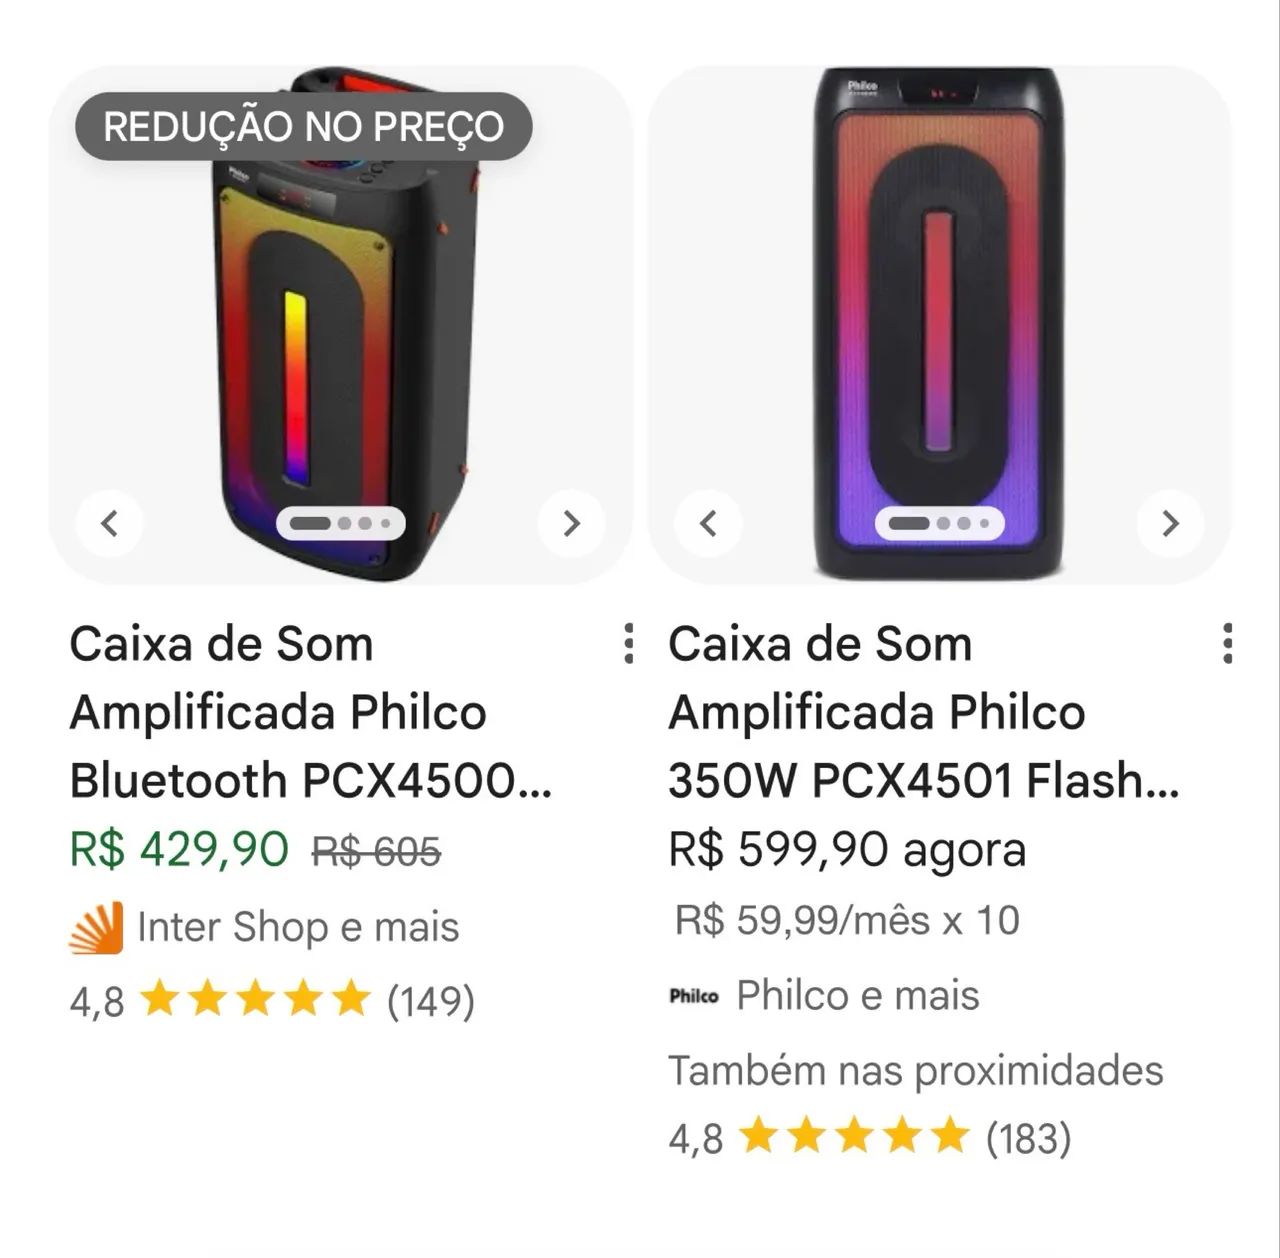Show next image of PCX4501 speaker
The image size is (1280, 1258).
point(1170,523)
